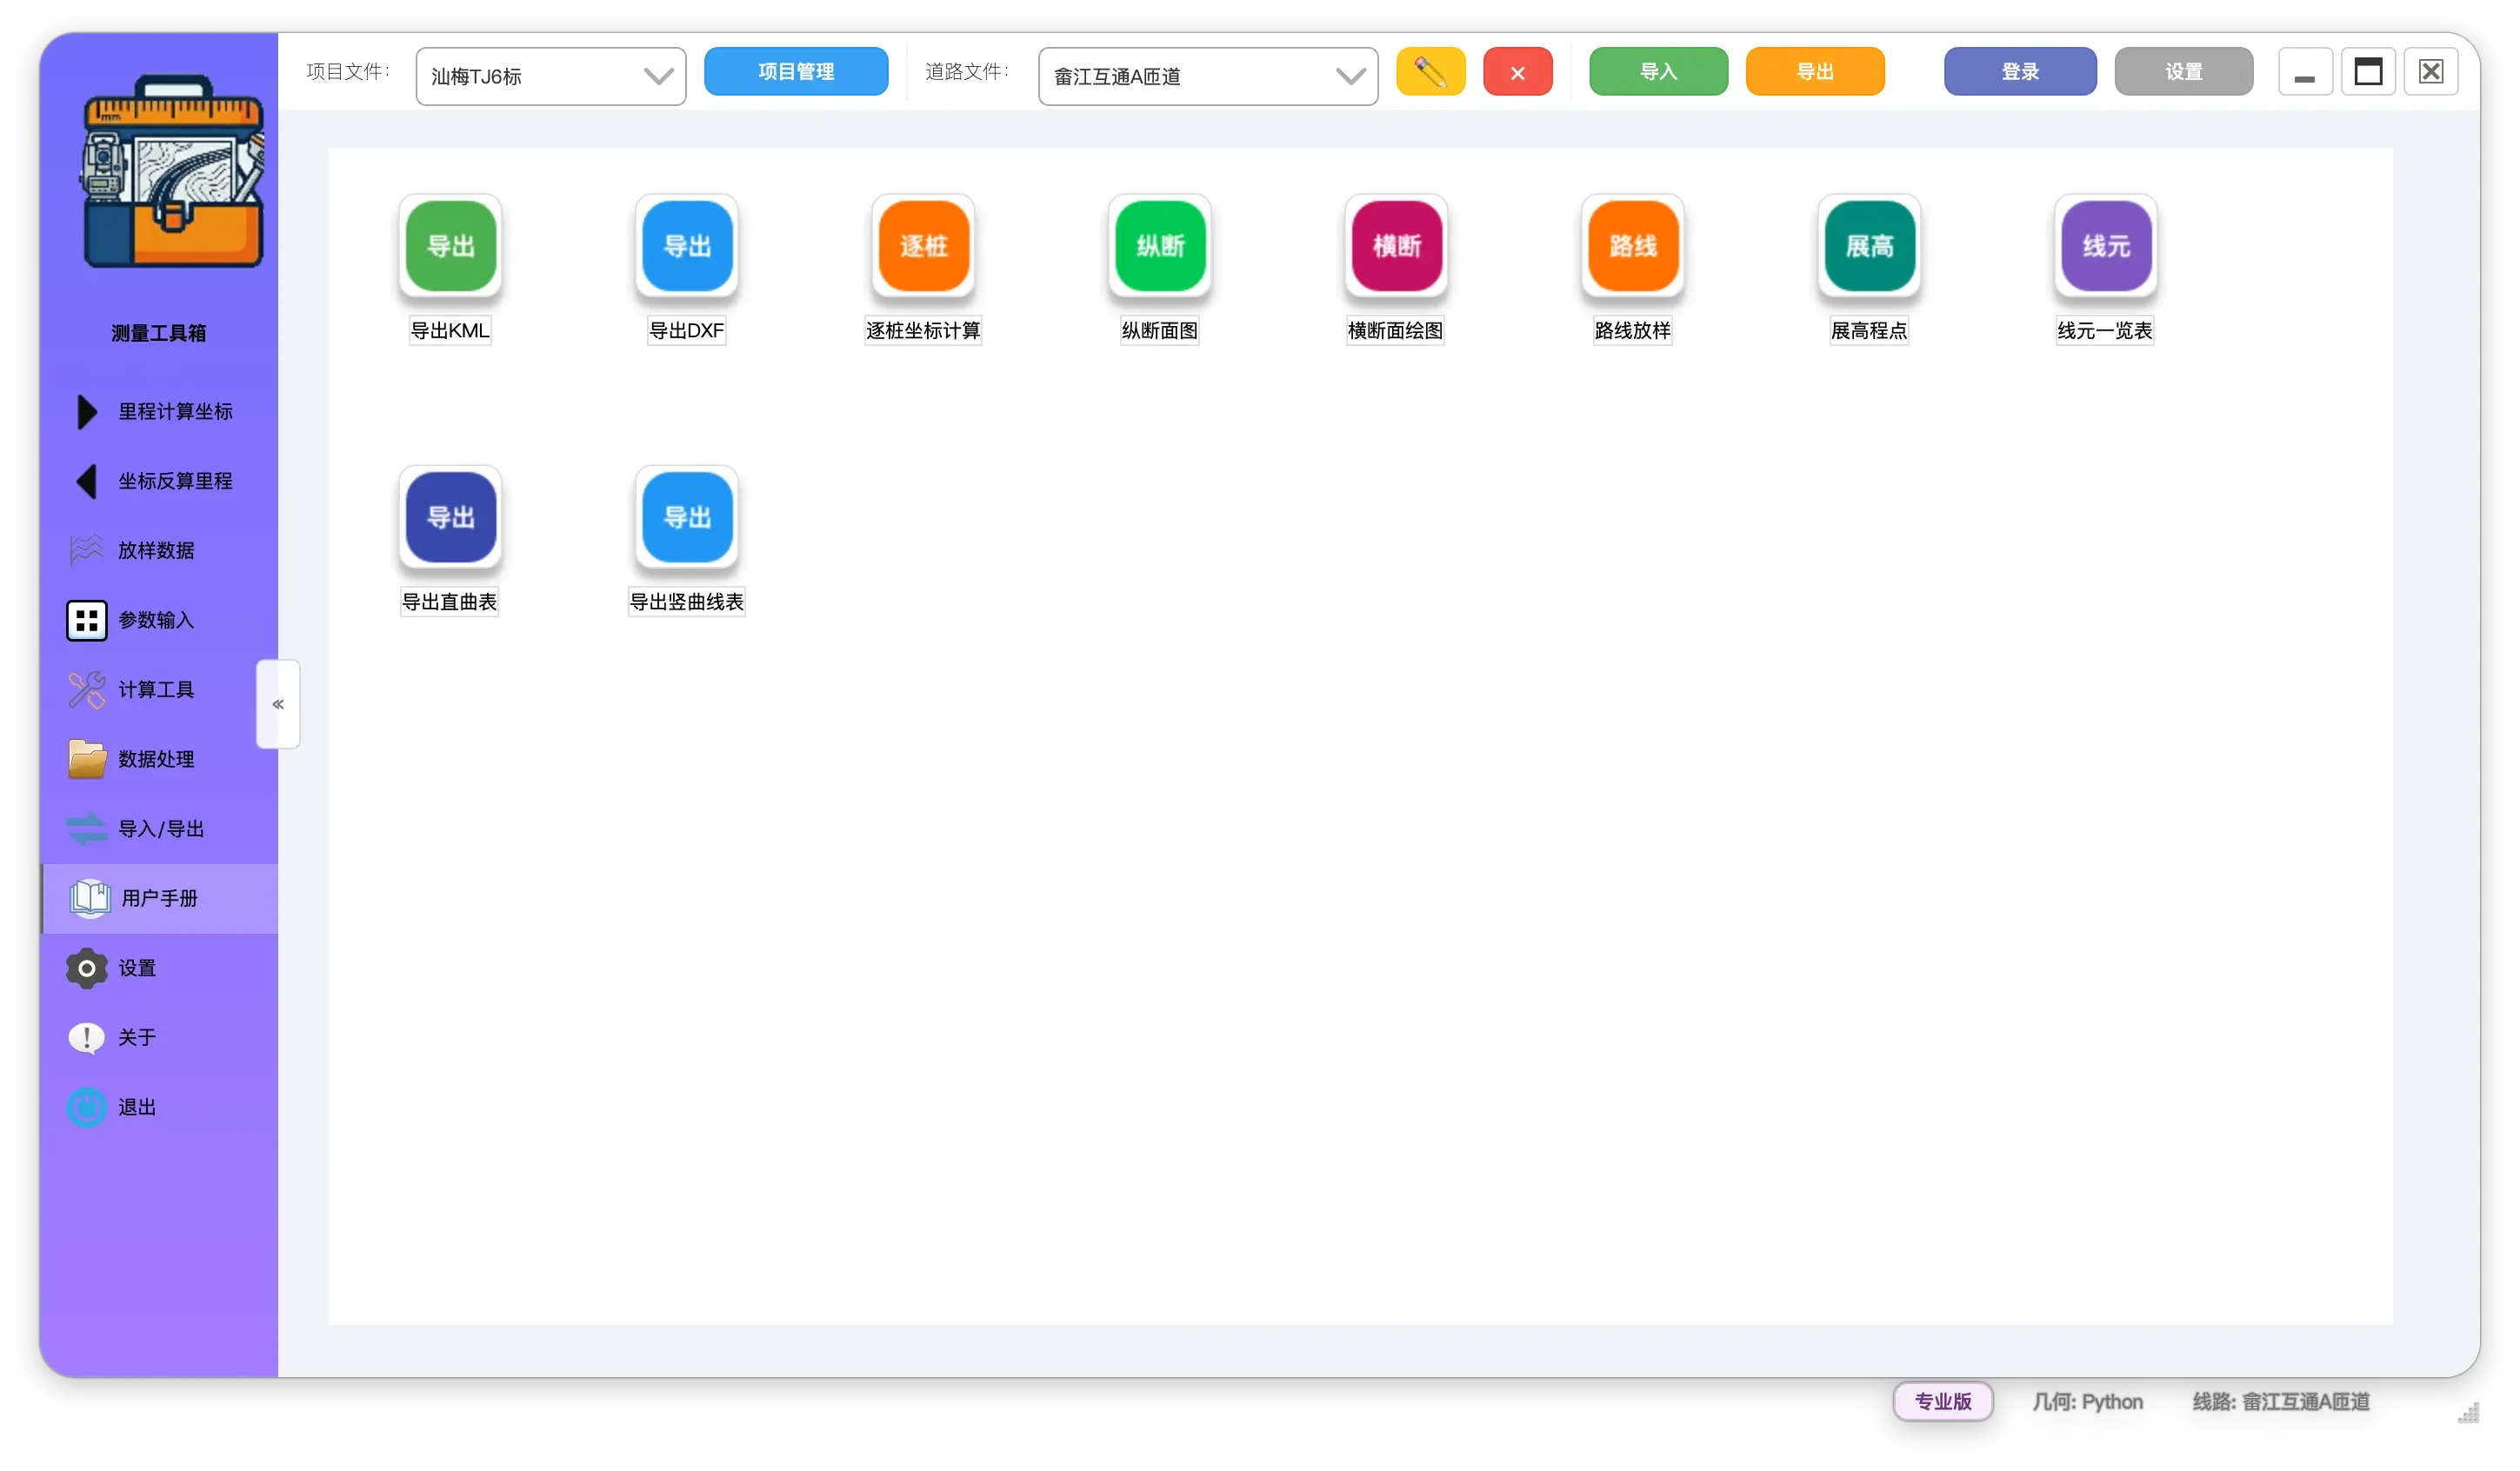This screenshot has width=2520, height=1471.
Task: Click the green 导入 button
Action: (1658, 72)
